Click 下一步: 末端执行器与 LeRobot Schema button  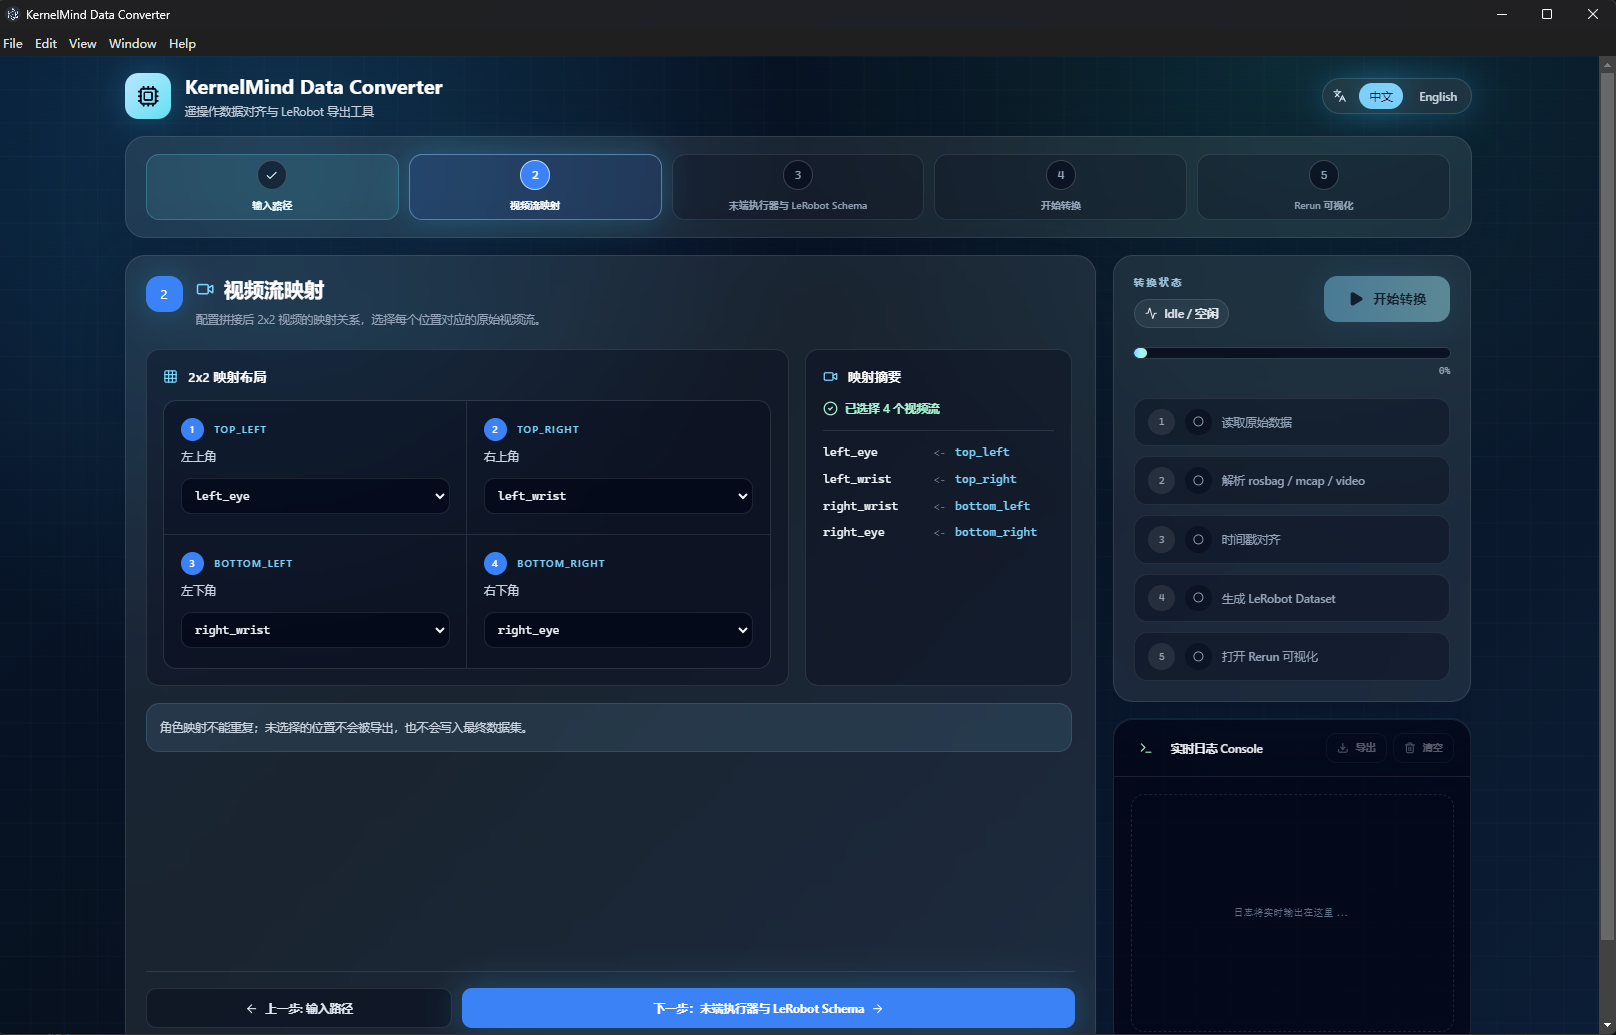(768, 1008)
